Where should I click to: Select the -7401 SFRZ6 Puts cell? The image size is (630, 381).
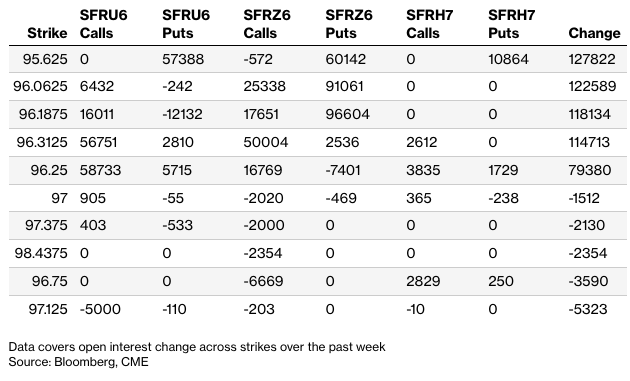point(343,170)
